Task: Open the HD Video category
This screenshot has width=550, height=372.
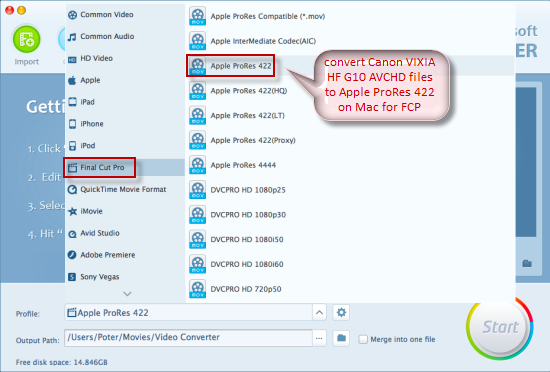Action: [x=125, y=59]
